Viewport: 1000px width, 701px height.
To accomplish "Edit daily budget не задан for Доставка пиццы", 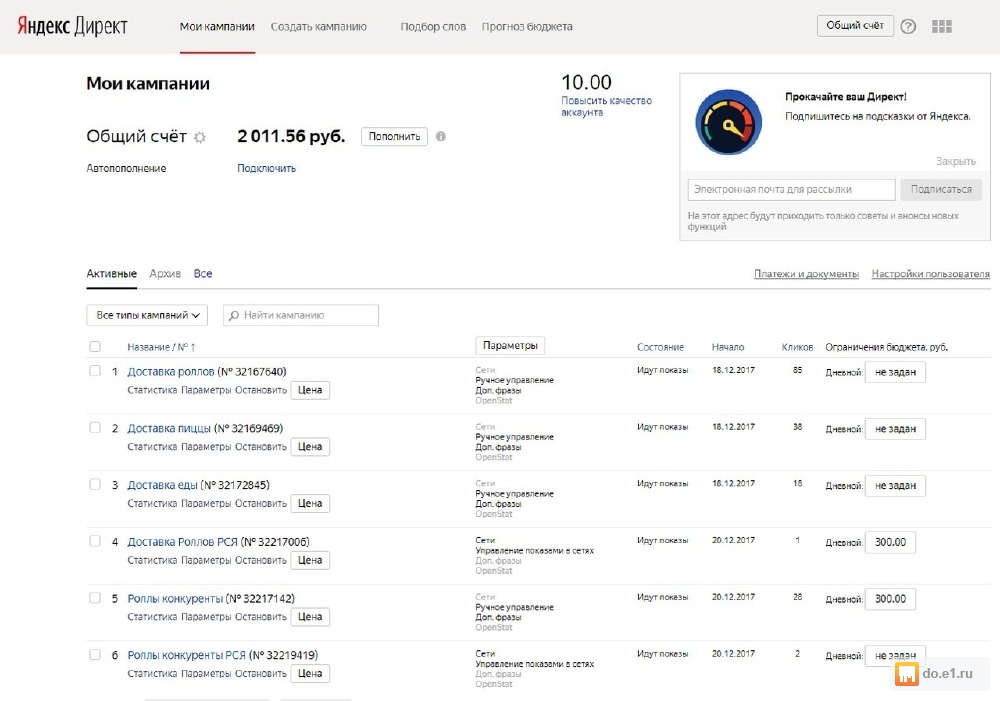I will (895, 429).
